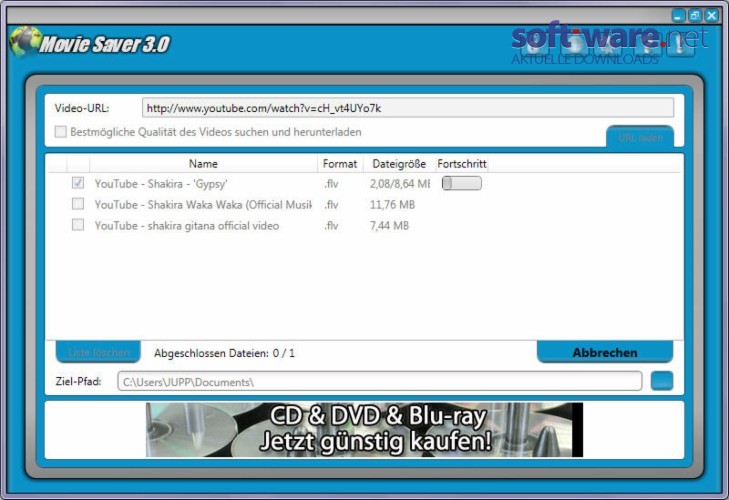Click the Movie Saver 3.0 title text

[x=105, y=44]
